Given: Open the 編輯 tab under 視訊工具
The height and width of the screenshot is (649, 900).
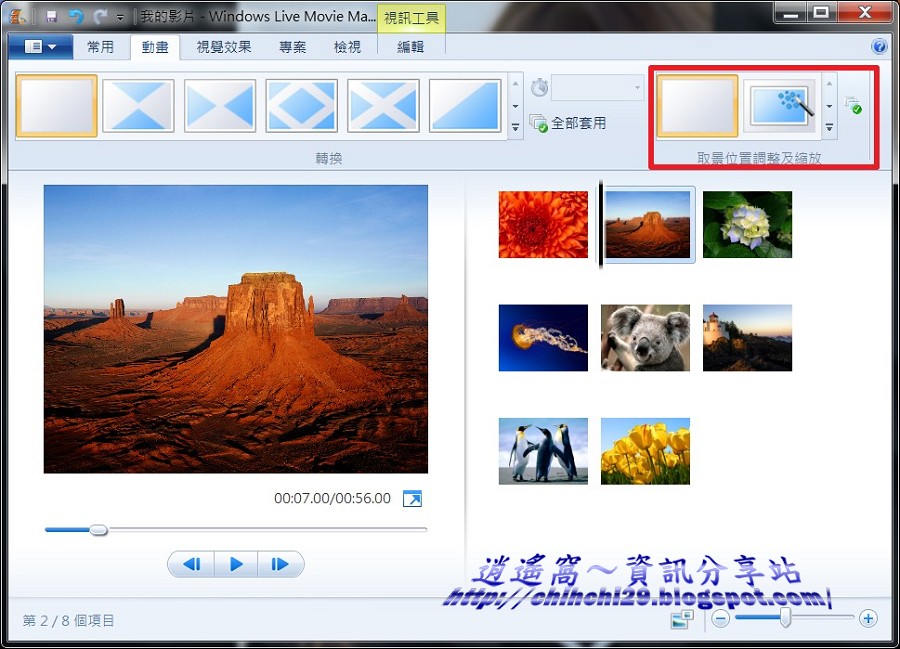Looking at the screenshot, I should pos(411,47).
